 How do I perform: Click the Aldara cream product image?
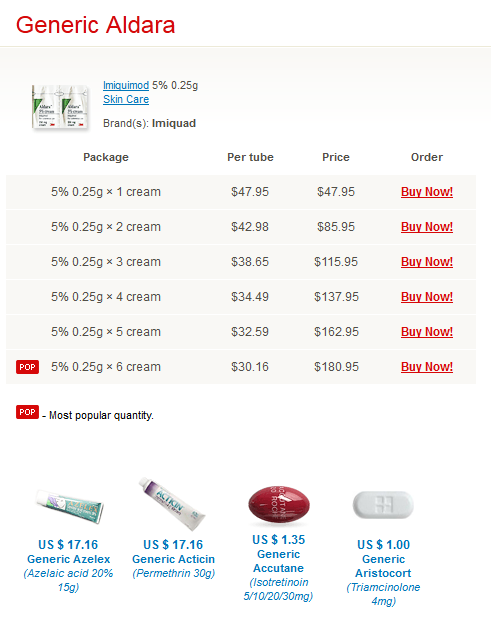click(x=60, y=107)
